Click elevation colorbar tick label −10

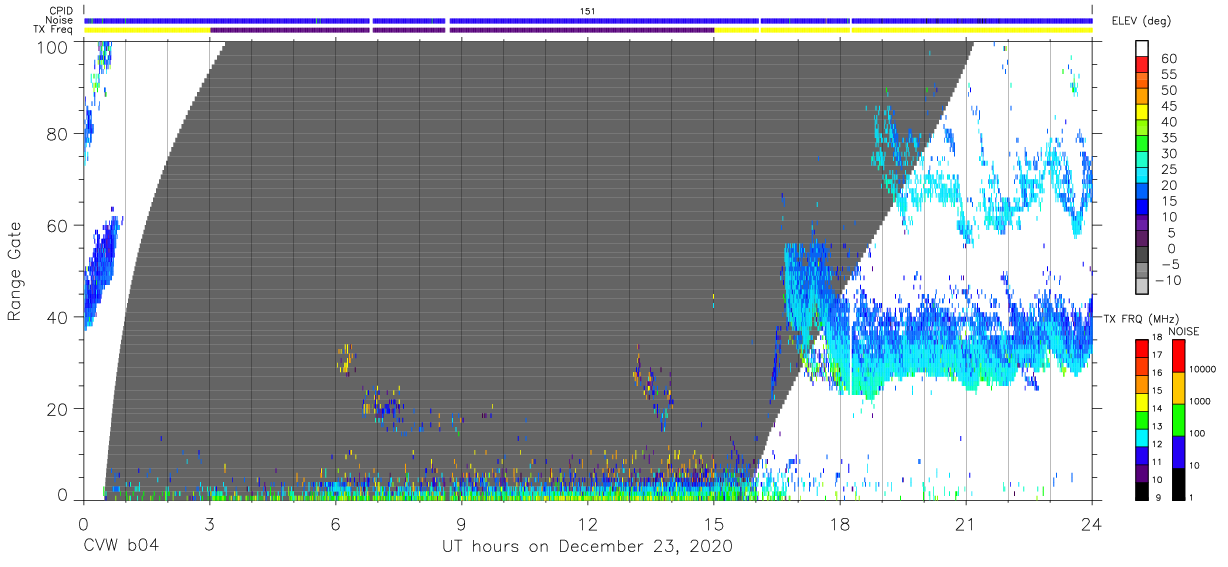pyautogui.click(x=1166, y=280)
